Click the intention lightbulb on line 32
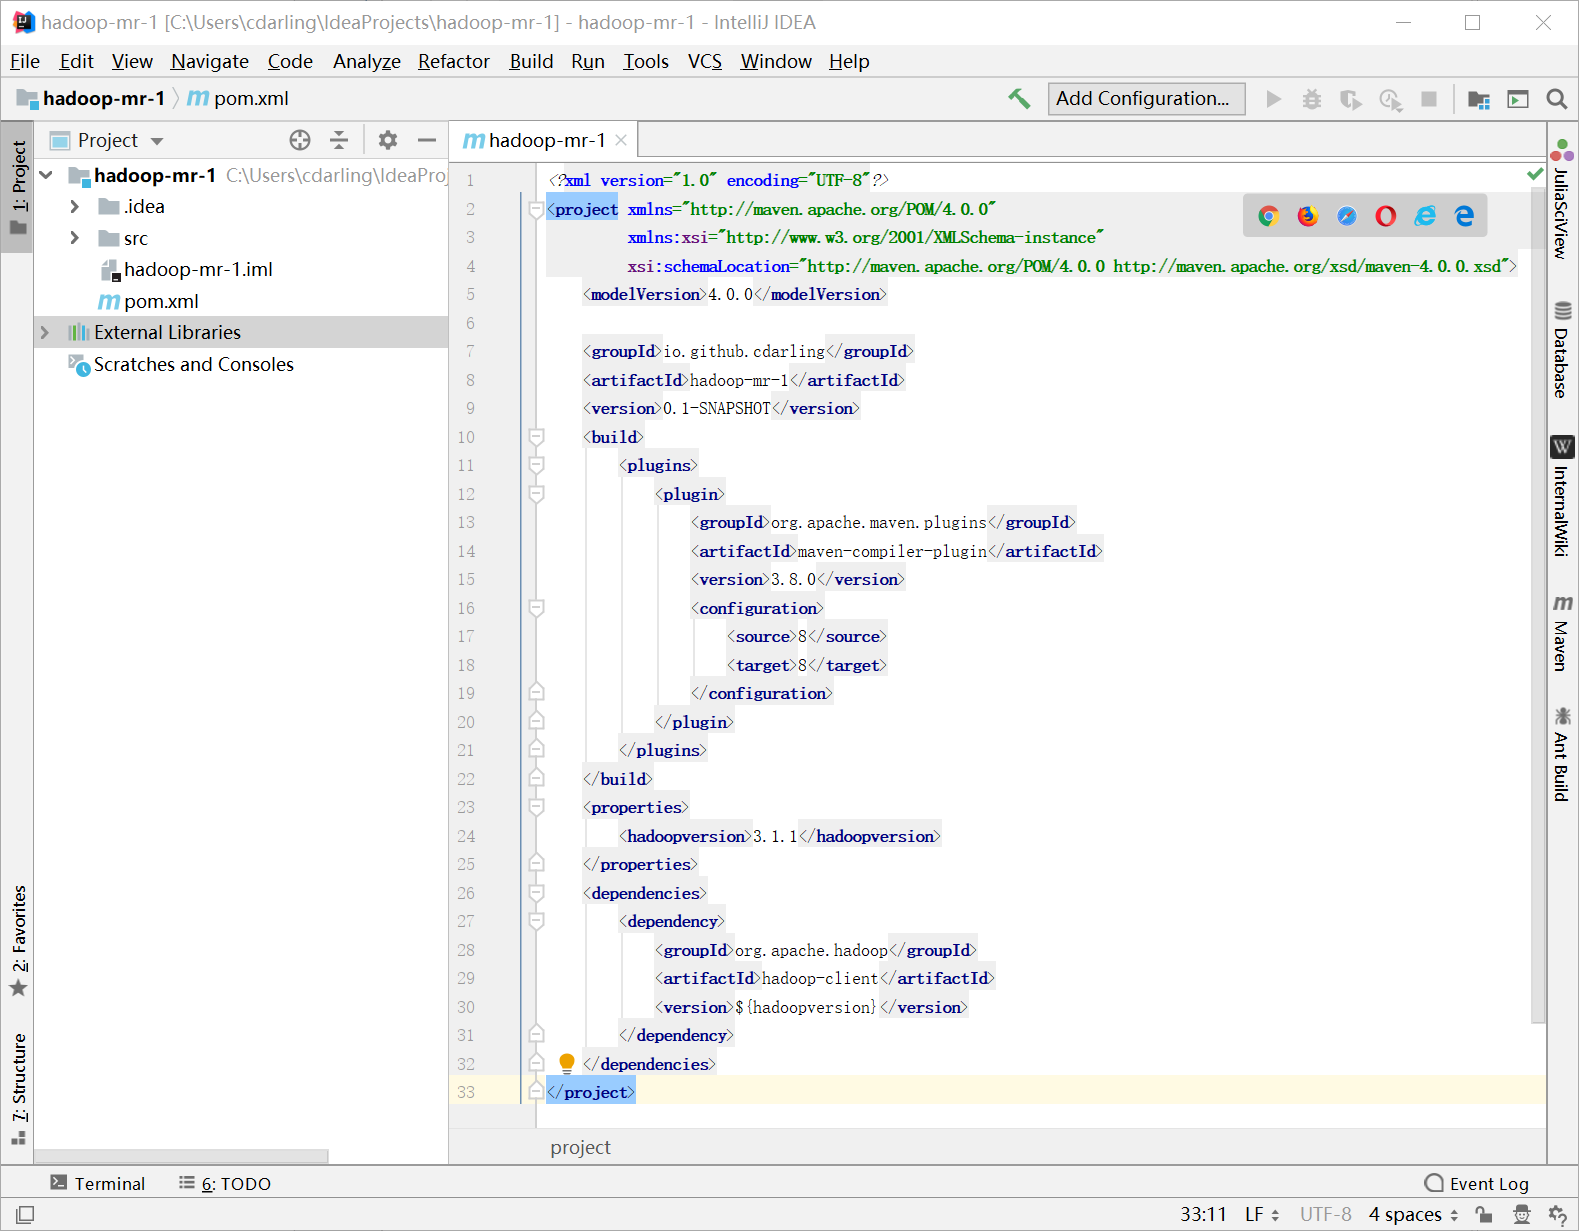The height and width of the screenshot is (1231, 1579). click(567, 1062)
